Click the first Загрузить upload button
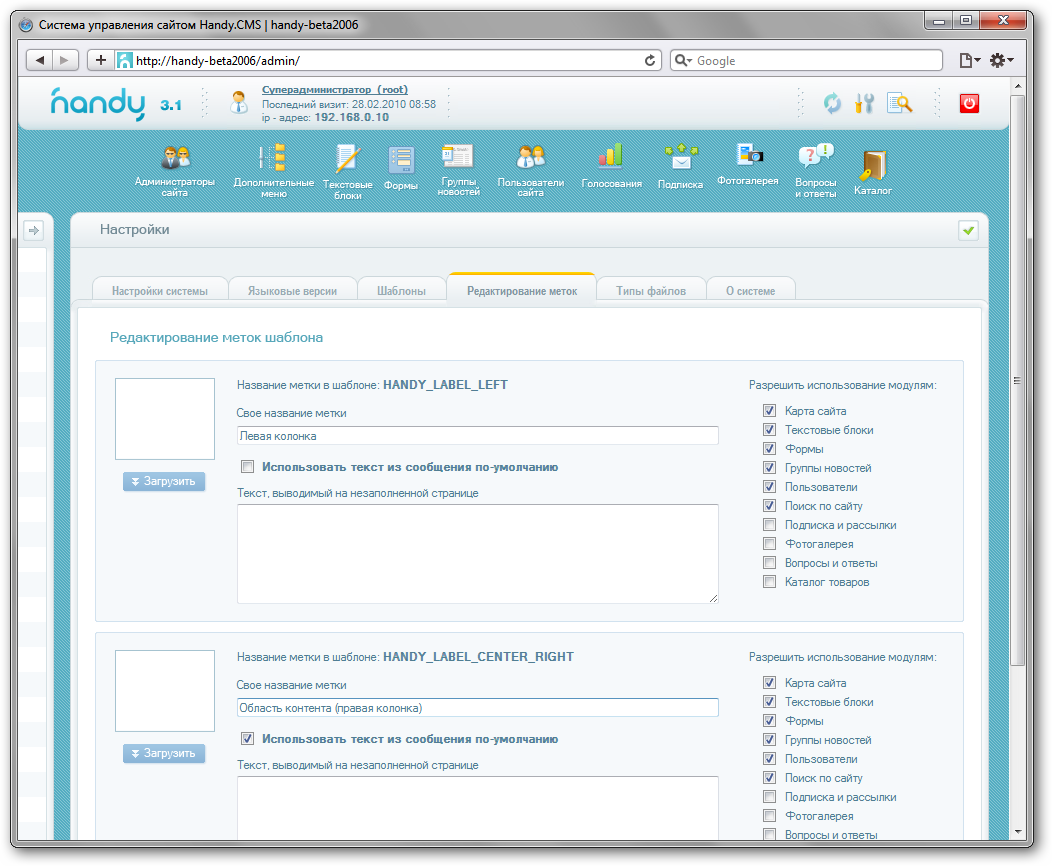This screenshot has width=1052, height=866. coord(164,481)
